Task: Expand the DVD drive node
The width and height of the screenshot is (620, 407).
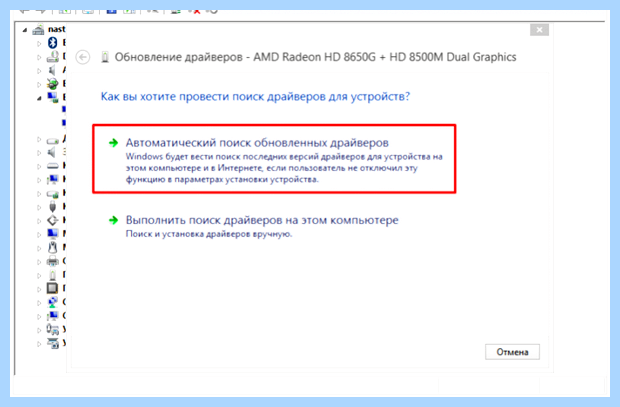Action: click(39, 57)
